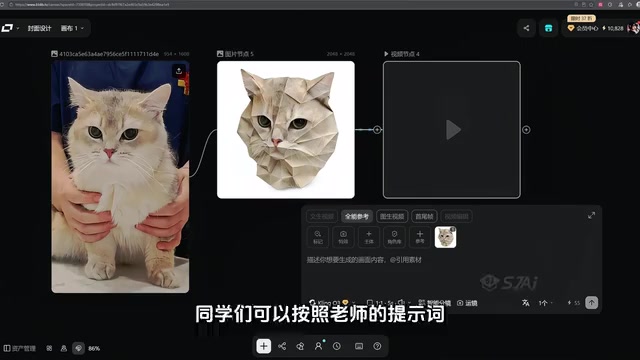Switch to the 文生视频 tab
Image resolution: width=640 pixels, height=360 pixels.
pos(322,216)
